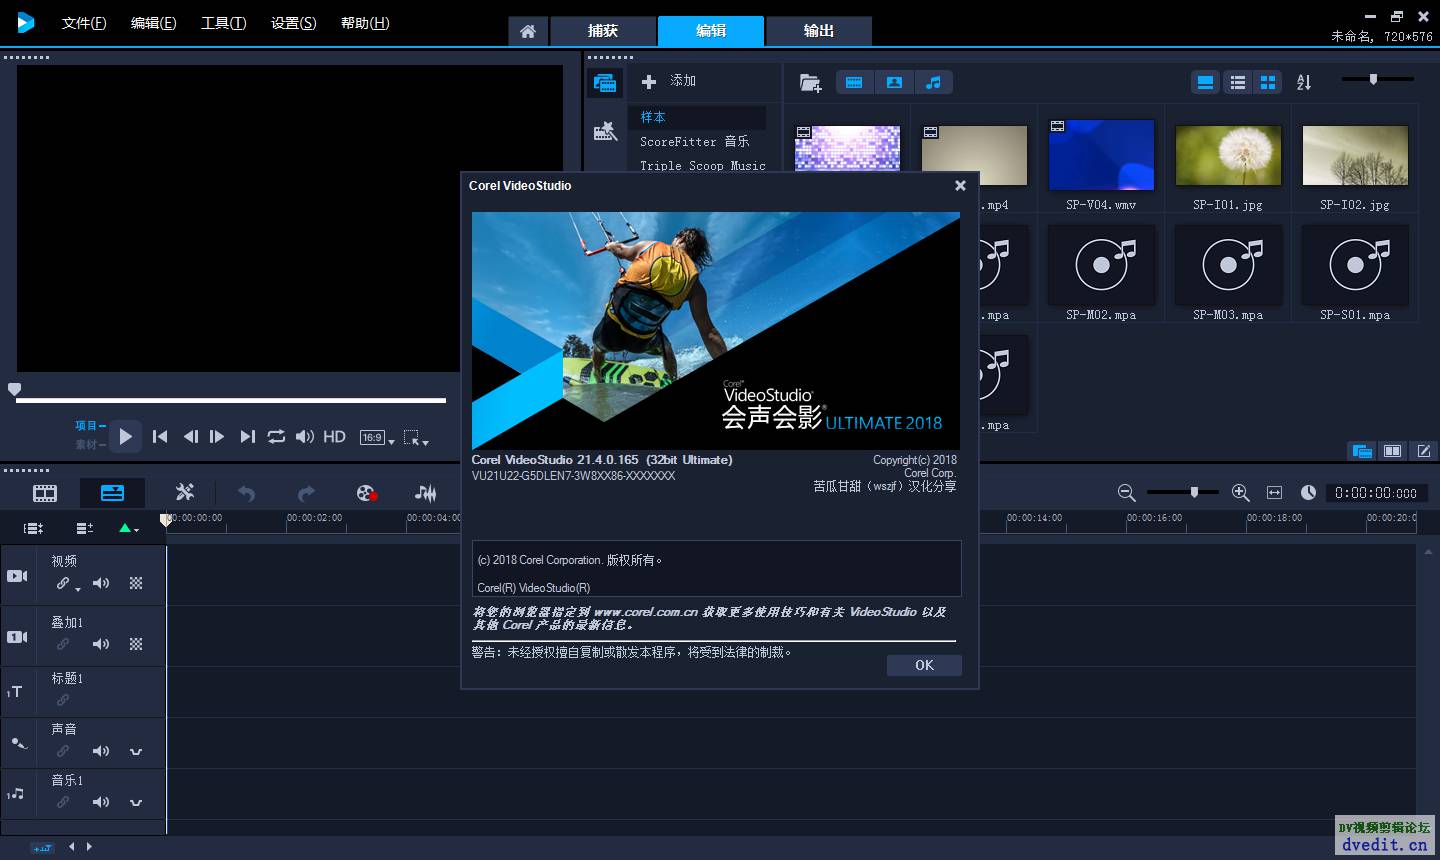Open the 设置(S) menu
Viewport: 1440px width, 860px height.
click(293, 23)
